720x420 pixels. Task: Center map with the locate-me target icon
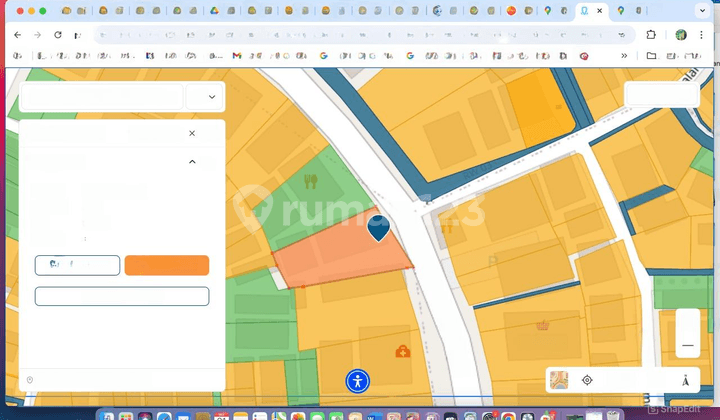587,380
